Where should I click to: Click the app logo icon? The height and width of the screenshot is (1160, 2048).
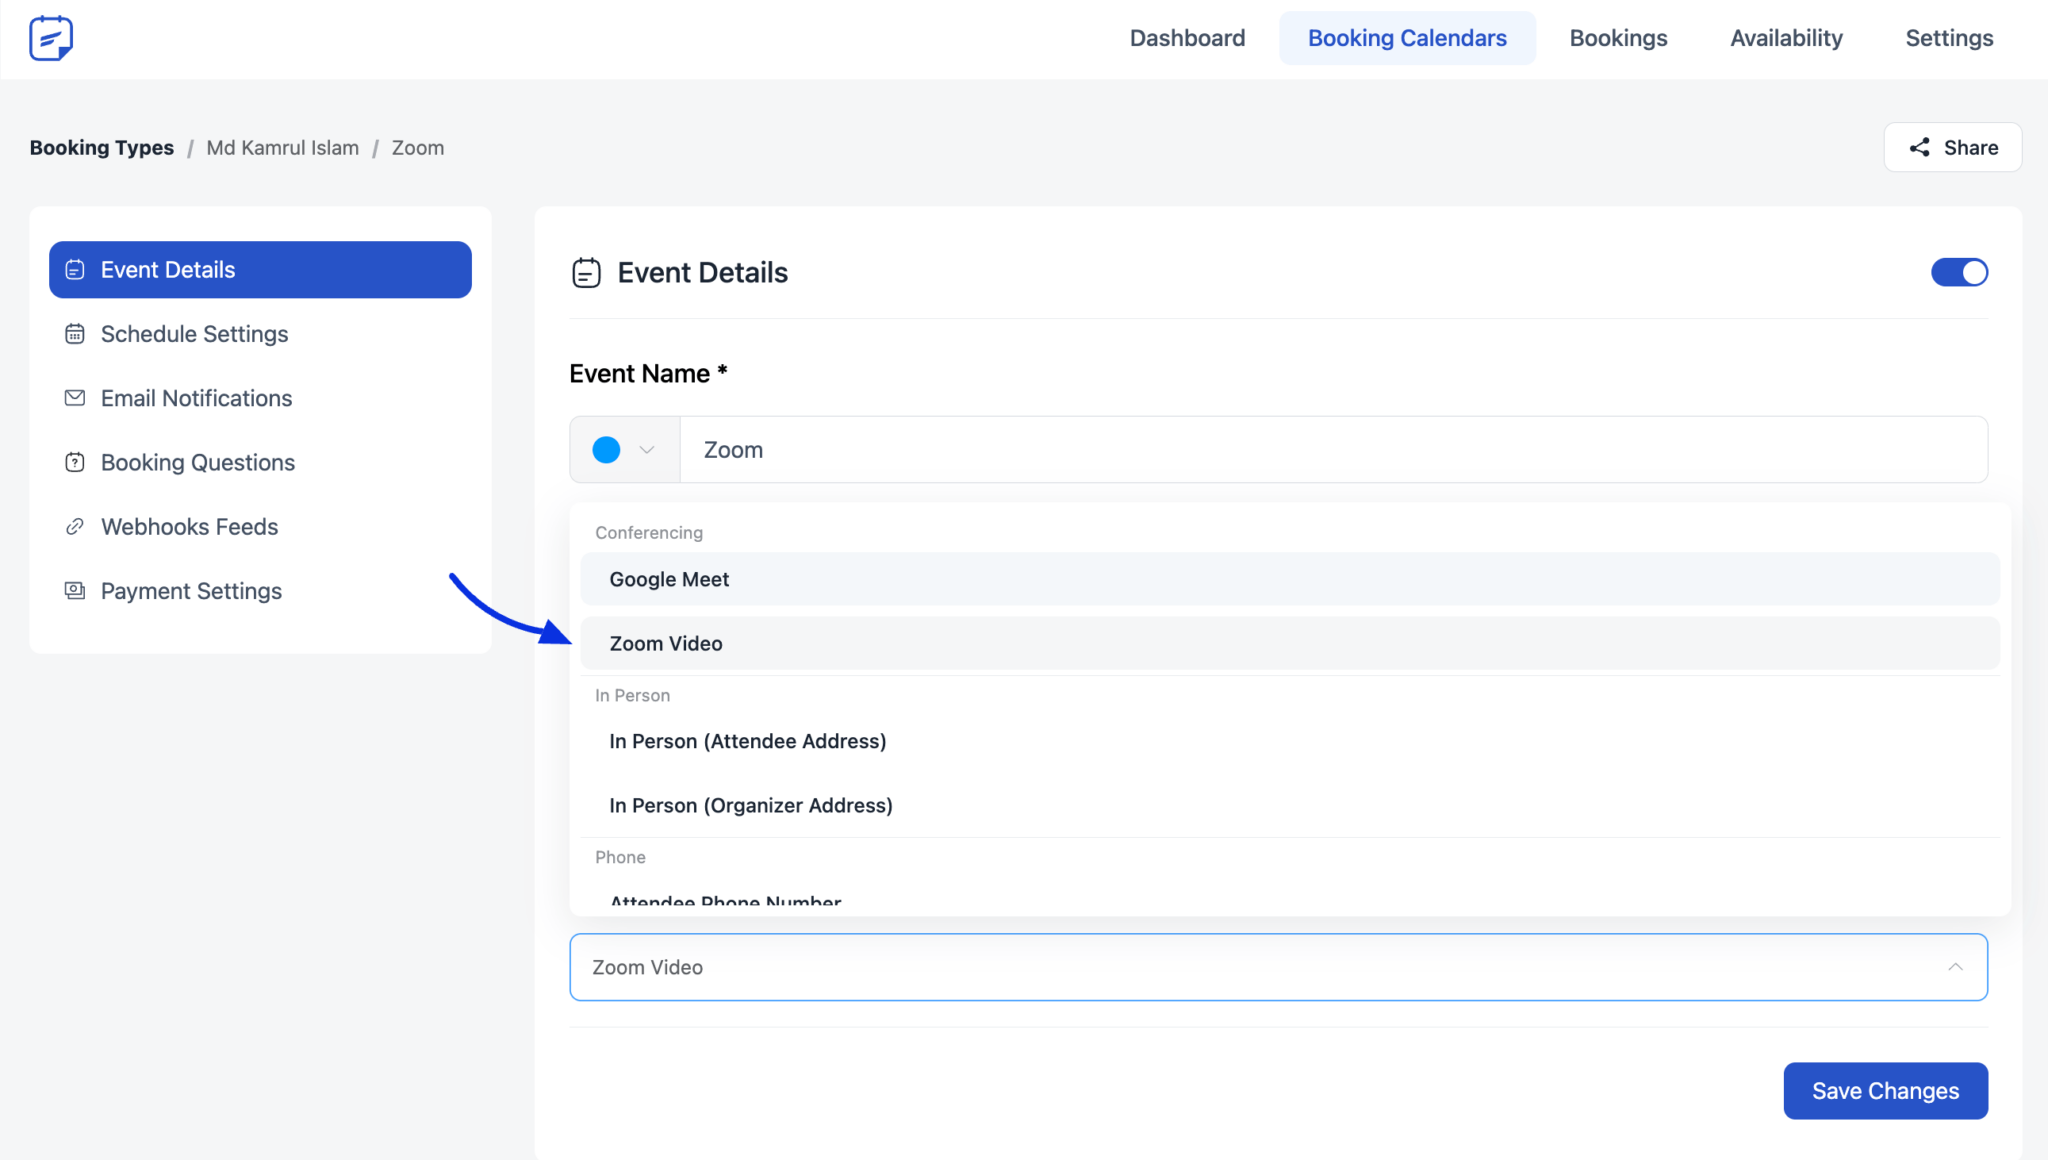coord(50,38)
